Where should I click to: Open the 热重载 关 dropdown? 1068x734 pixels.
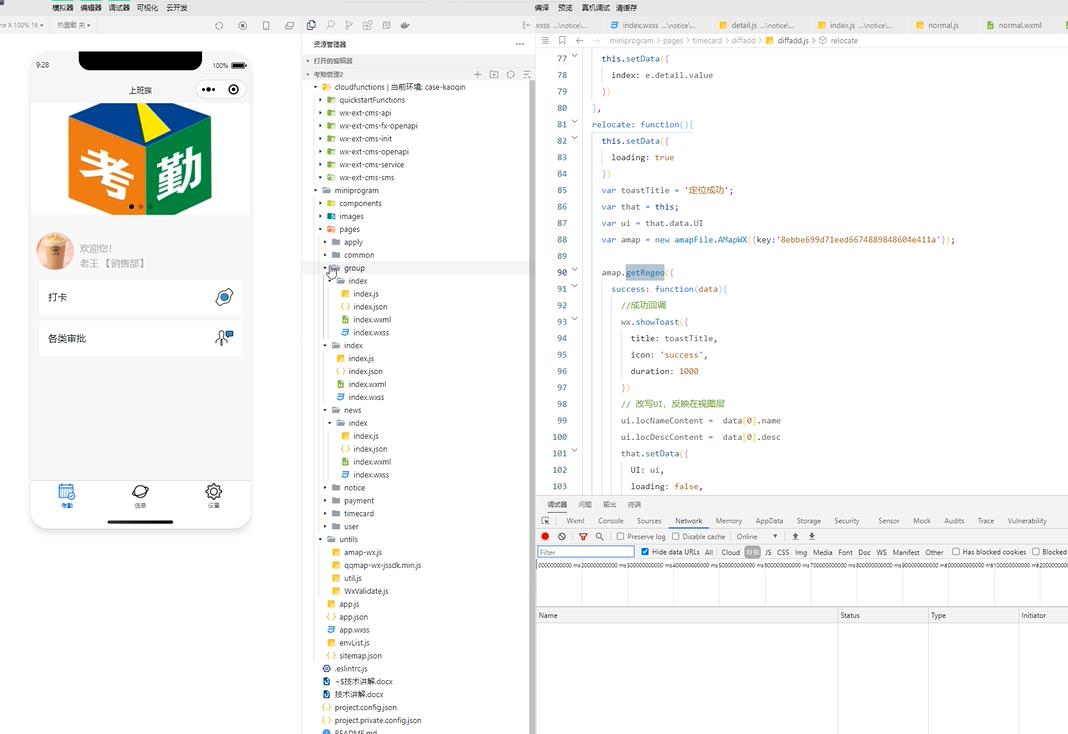coord(74,25)
